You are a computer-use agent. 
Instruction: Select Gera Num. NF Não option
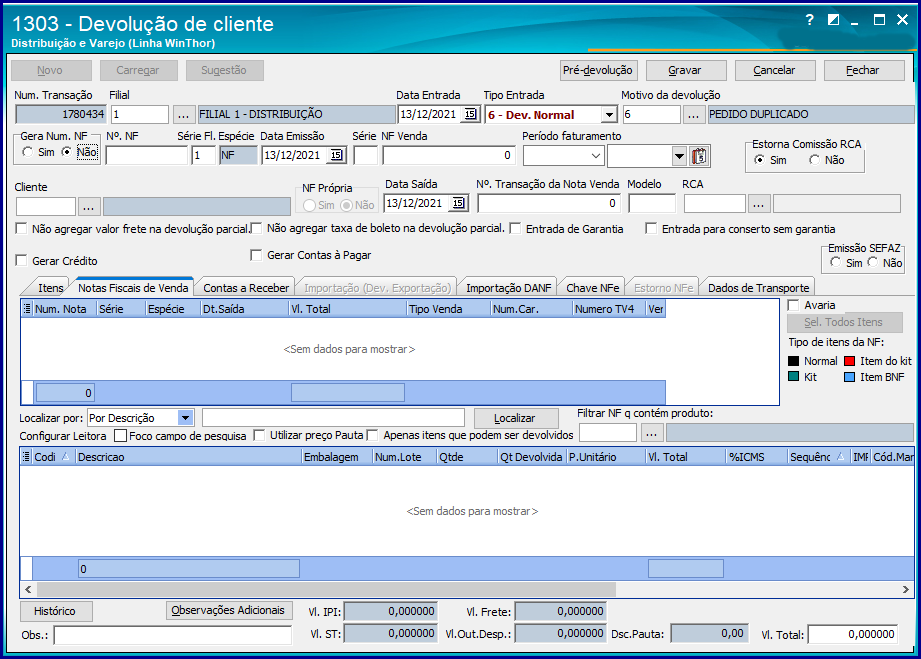tap(67, 152)
